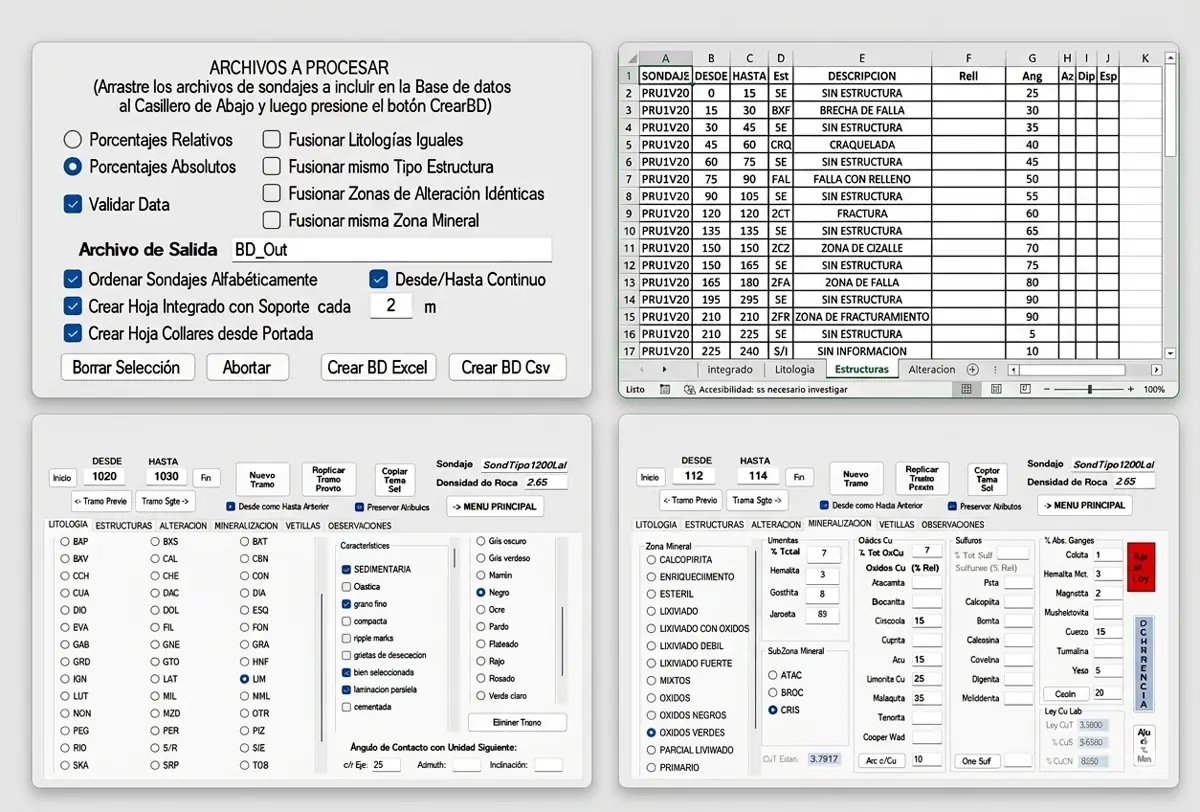Click vertical scroll down arrow in Excel
Viewport: 1200px width, 812px height.
click(x=1170, y=352)
